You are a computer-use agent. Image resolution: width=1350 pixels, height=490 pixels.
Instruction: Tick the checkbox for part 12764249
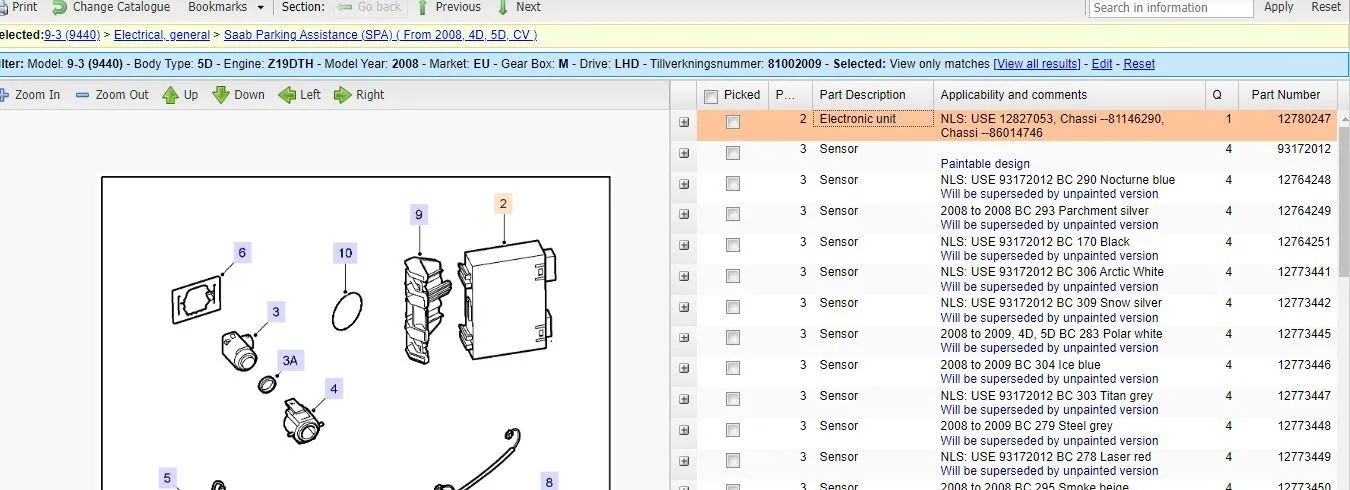[x=733, y=215]
